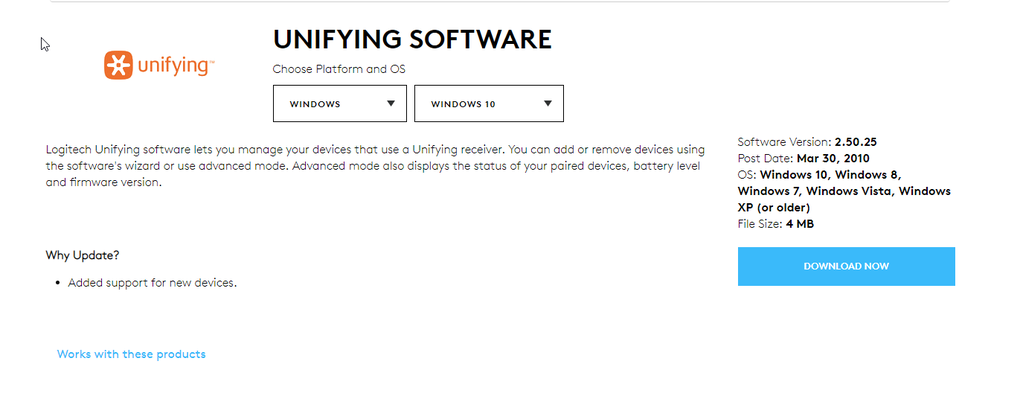Click the supported OS list text

tap(844, 191)
